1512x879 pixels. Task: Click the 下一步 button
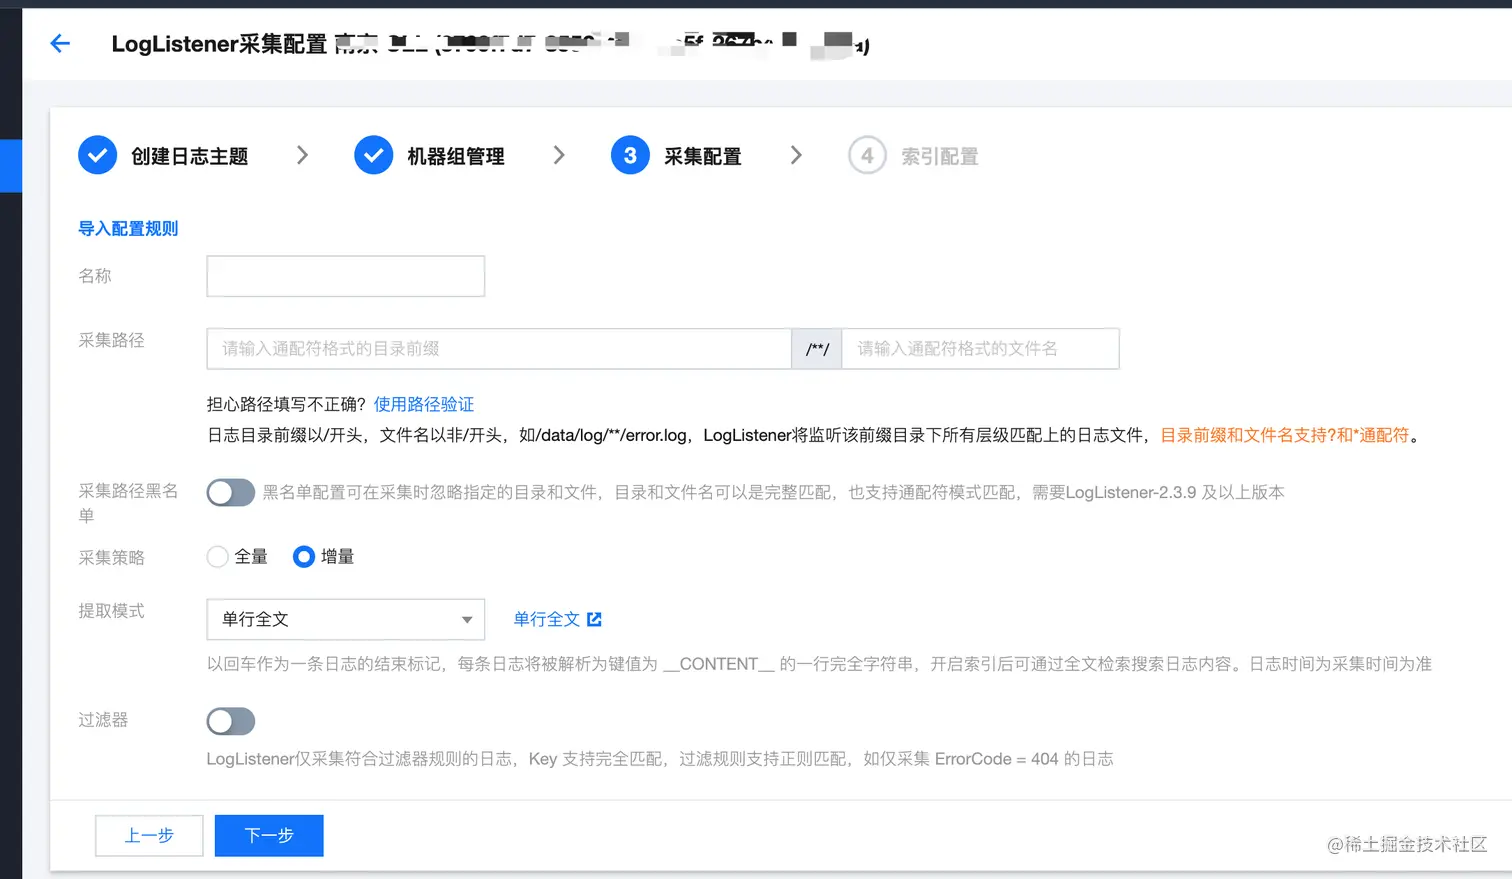pos(269,835)
